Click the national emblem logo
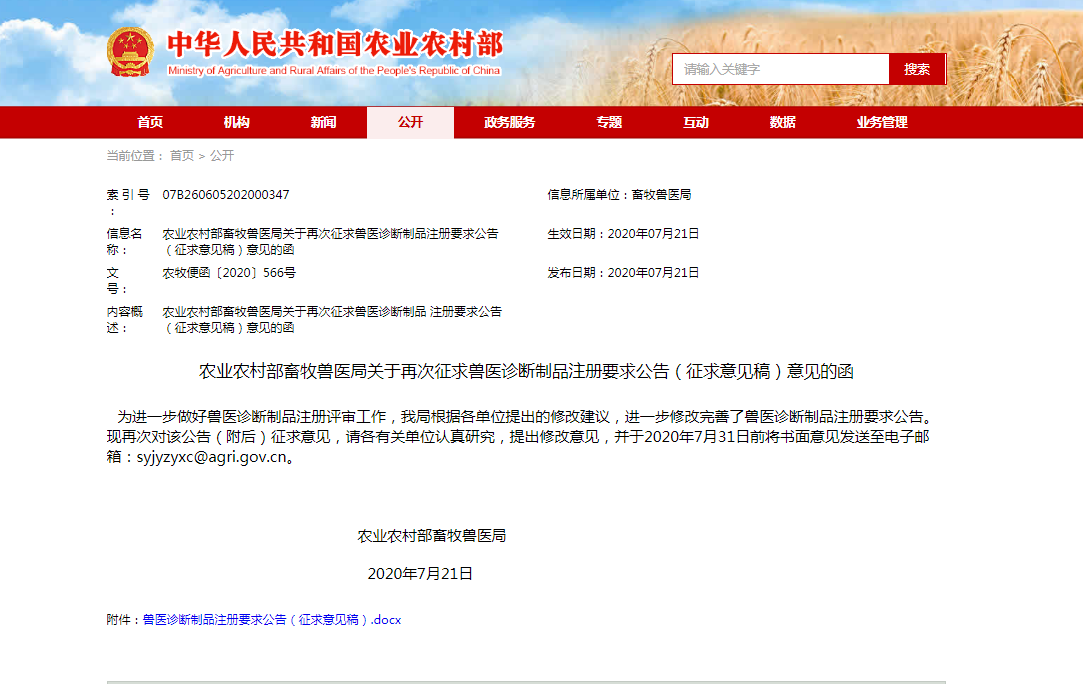The image size is (1083, 684). (131, 52)
